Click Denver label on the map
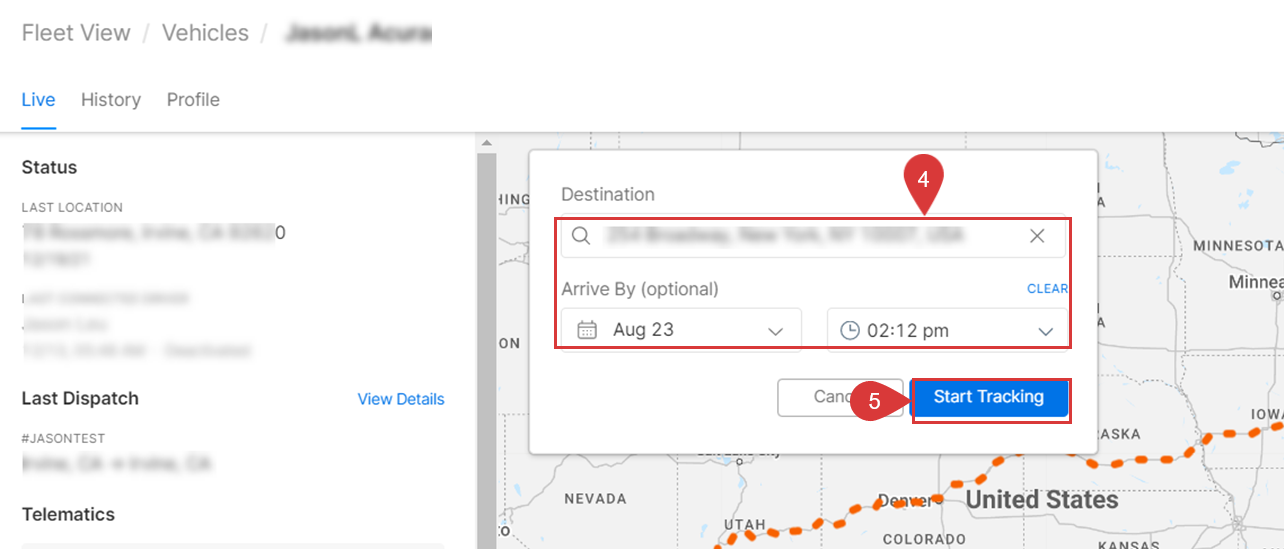This screenshot has height=549, width=1284. [904, 500]
